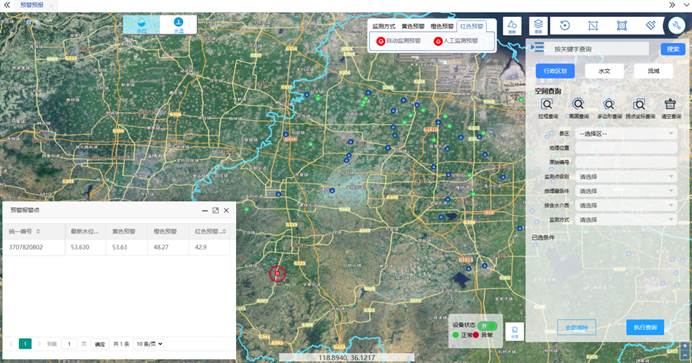Click the 执行查询 execute query button

pyautogui.click(x=645, y=327)
